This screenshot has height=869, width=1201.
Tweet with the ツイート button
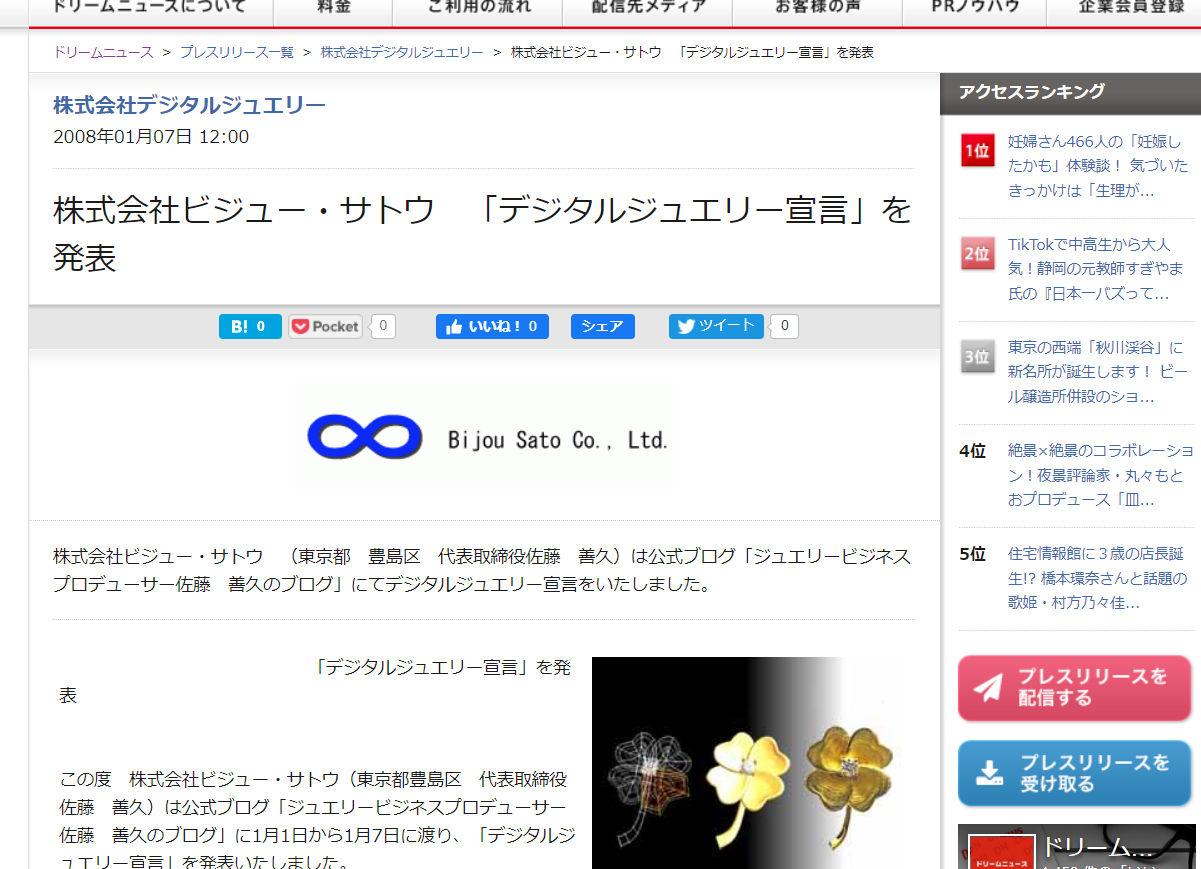(x=716, y=326)
